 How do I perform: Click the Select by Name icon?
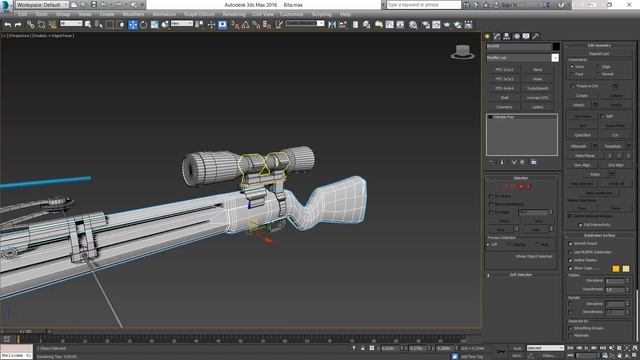click(x=99, y=25)
